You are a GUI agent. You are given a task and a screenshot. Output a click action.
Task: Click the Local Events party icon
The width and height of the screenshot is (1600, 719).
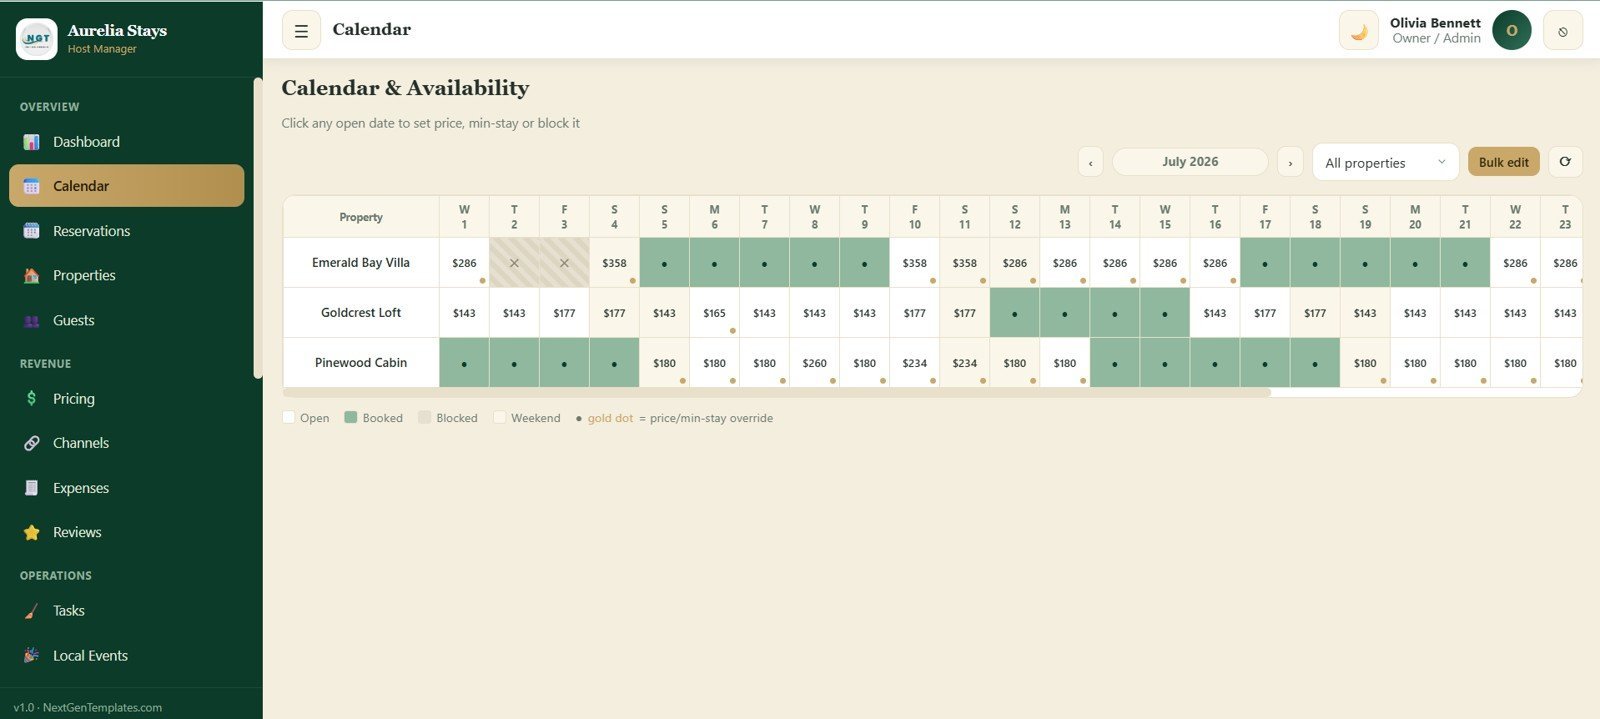point(32,655)
